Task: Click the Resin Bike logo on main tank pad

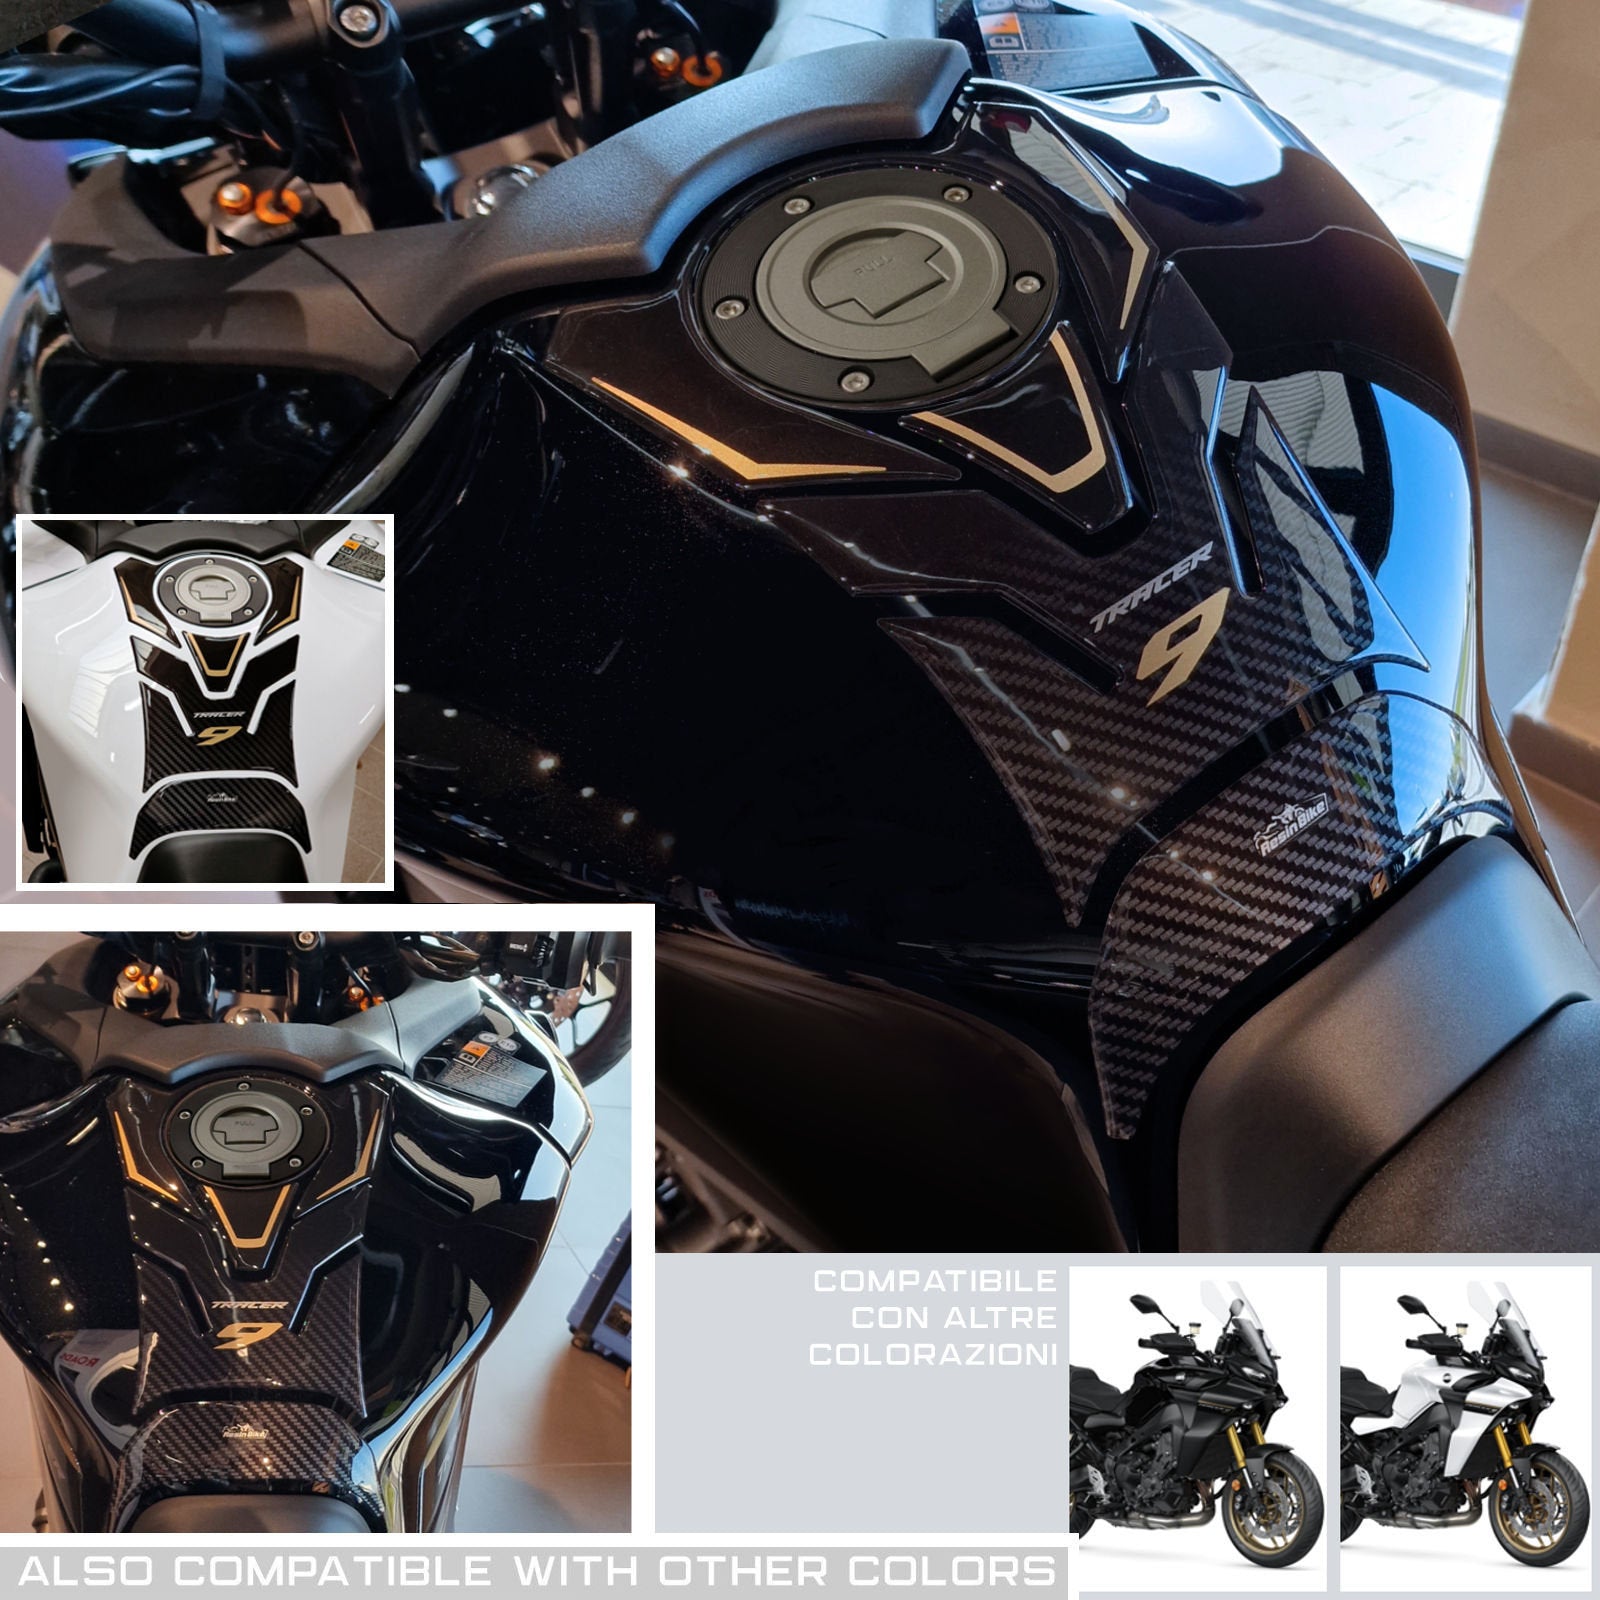Action: [x=1291, y=824]
